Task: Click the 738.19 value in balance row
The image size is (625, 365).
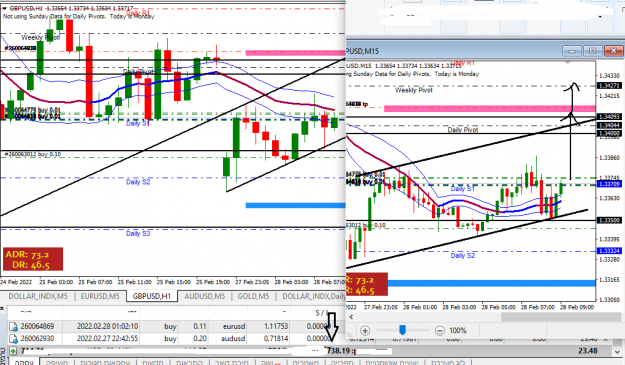Action: coord(338,351)
